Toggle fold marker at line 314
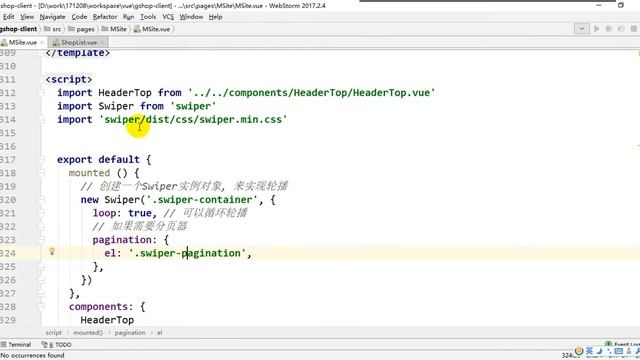The height and width of the screenshot is (360, 640). (x=41, y=120)
